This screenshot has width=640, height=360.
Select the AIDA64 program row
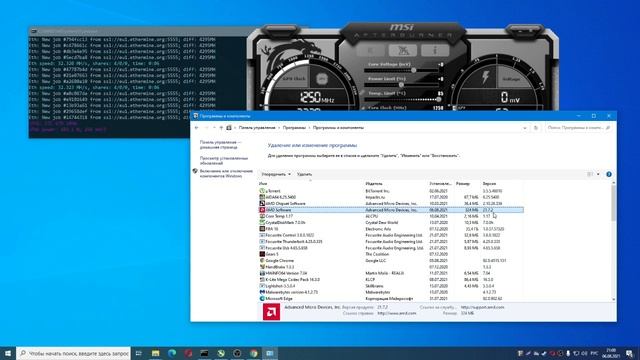click(391, 197)
